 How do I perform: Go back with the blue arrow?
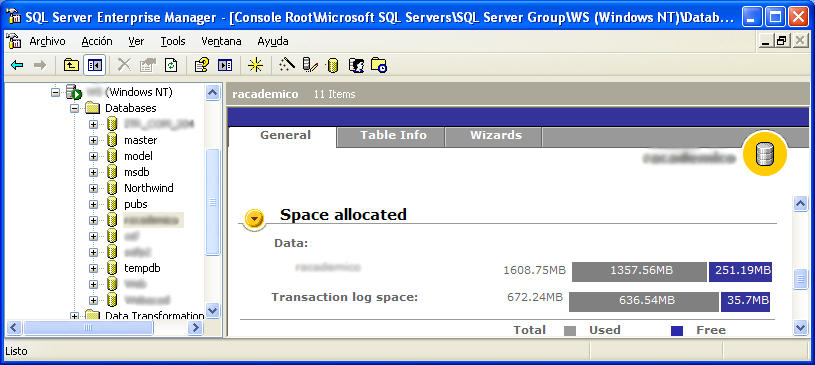pos(17,65)
